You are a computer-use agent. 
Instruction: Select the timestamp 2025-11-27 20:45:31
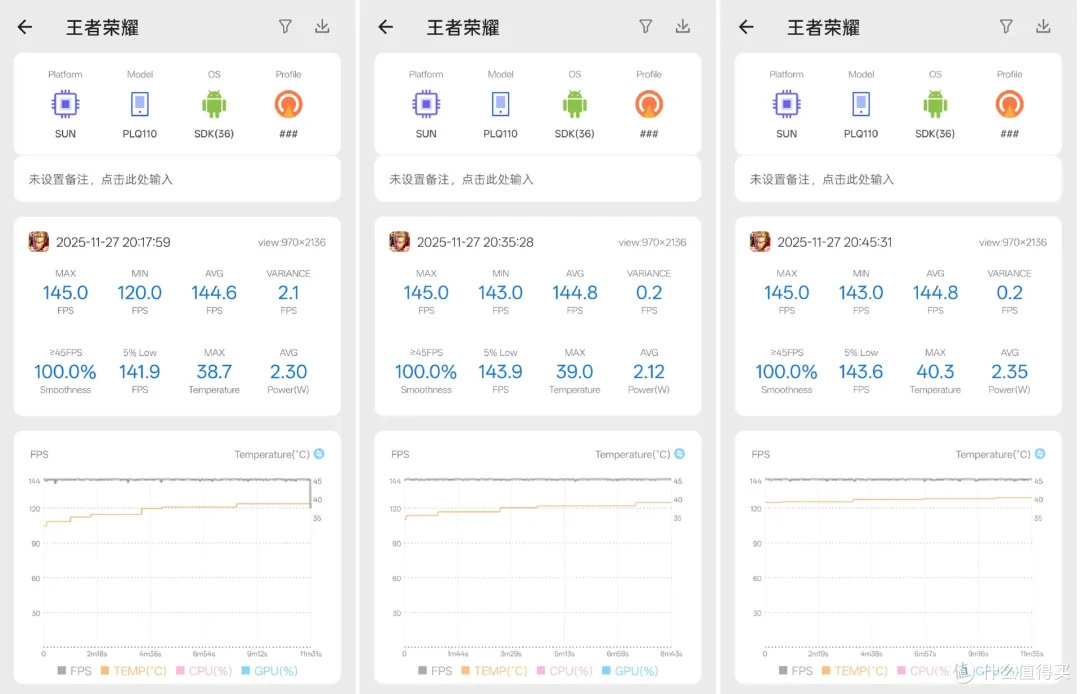click(x=835, y=242)
